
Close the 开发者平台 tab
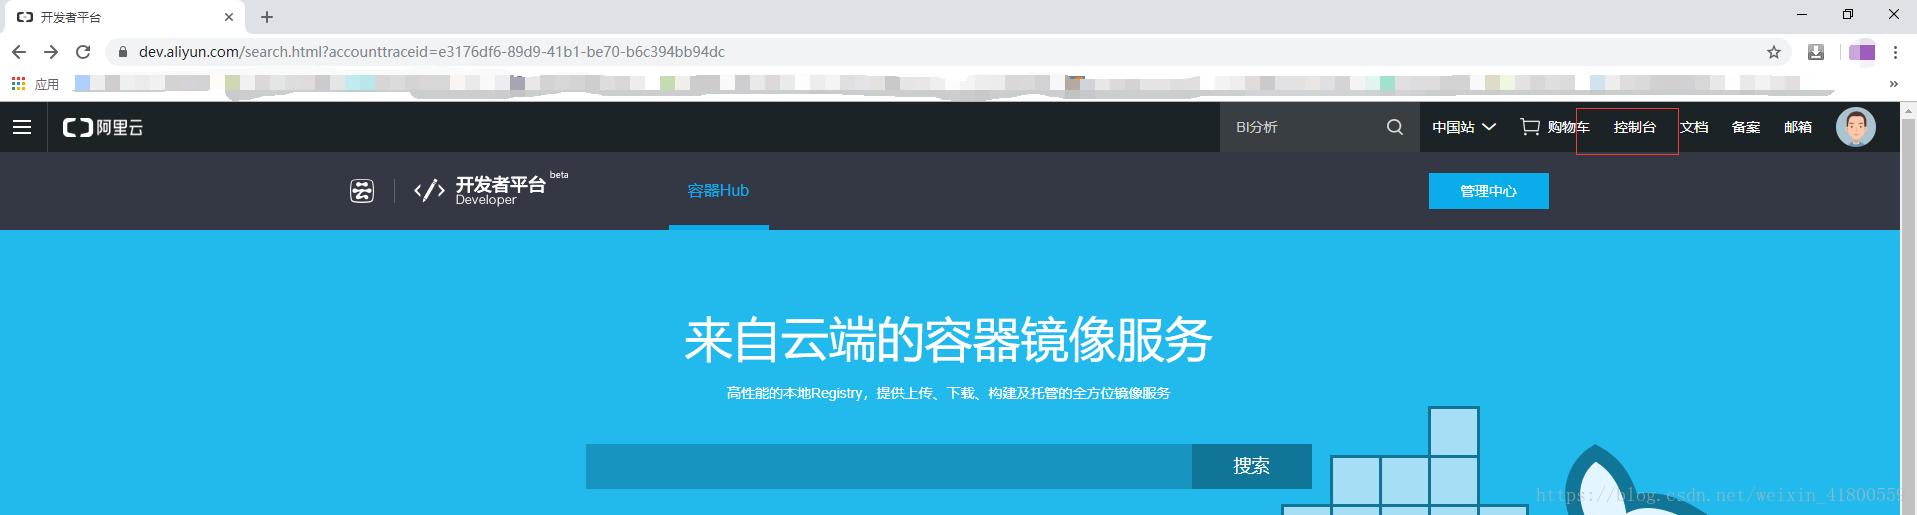[229, 17]
